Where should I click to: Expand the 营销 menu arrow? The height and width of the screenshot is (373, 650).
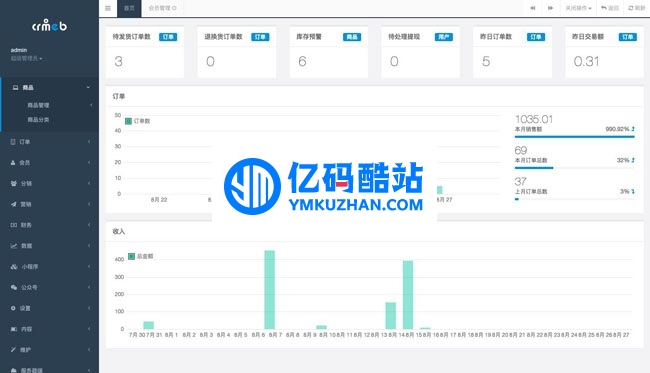(89, 204)
